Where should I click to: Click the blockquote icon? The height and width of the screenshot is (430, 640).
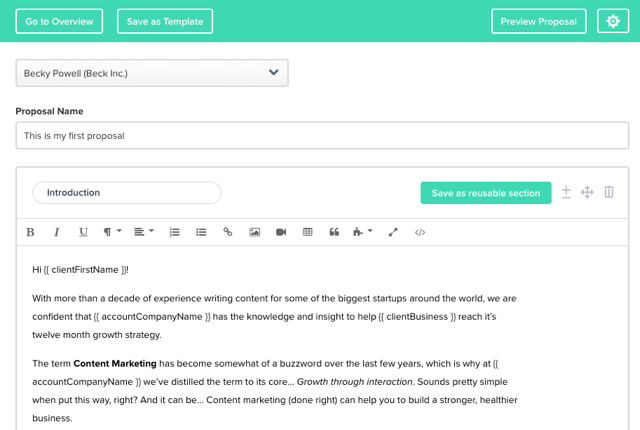pyautogui.click(x=334, y=232)
